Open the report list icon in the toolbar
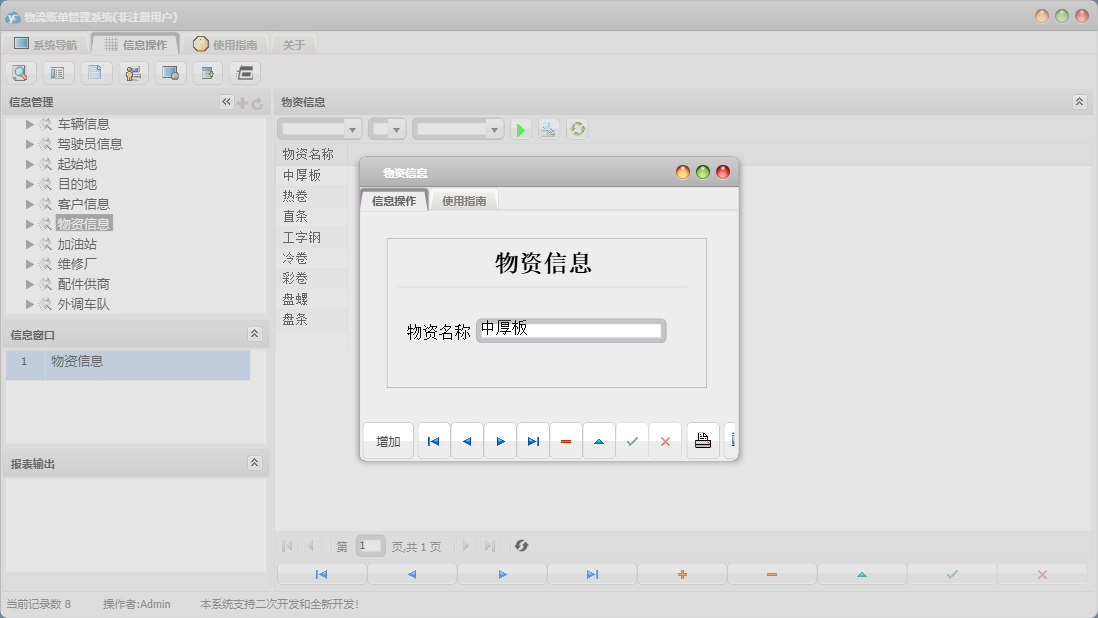 click(x=58, y=72)
